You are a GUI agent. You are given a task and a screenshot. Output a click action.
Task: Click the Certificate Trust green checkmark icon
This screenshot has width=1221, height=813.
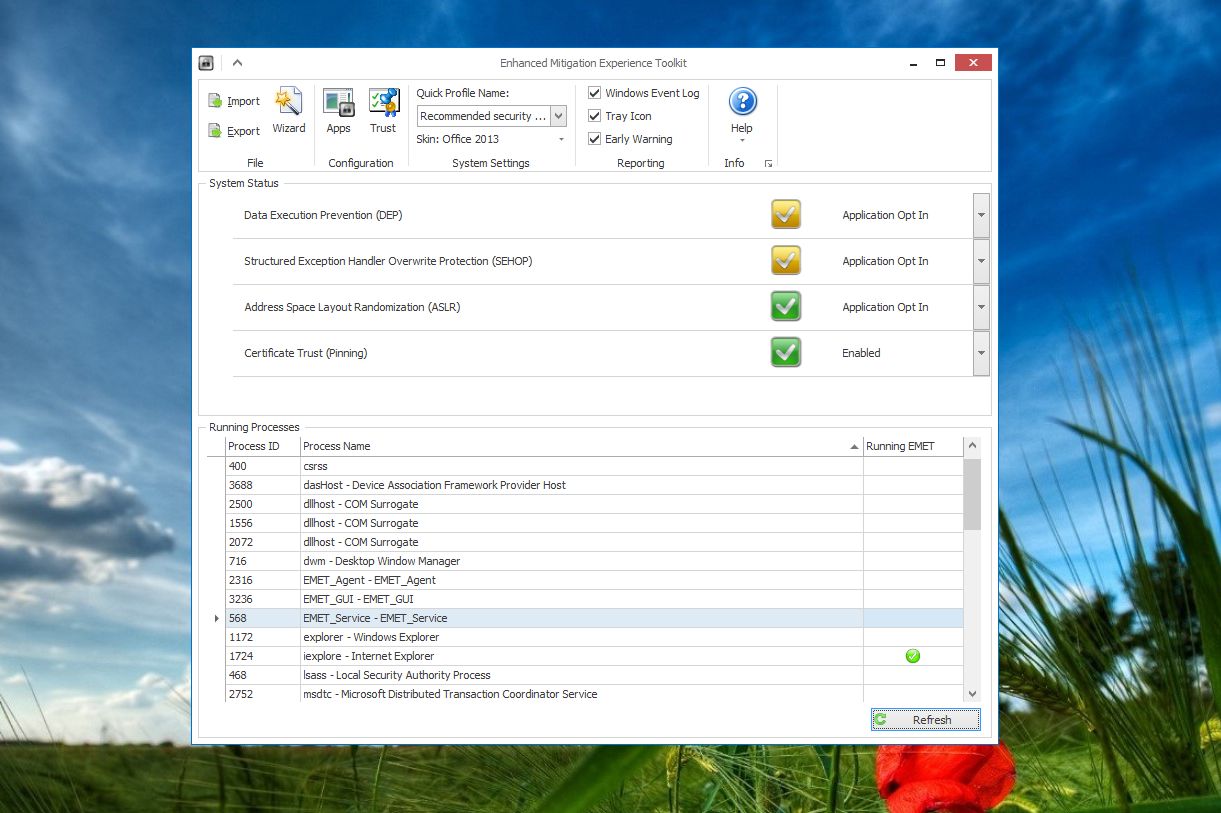tap(786, 353)
